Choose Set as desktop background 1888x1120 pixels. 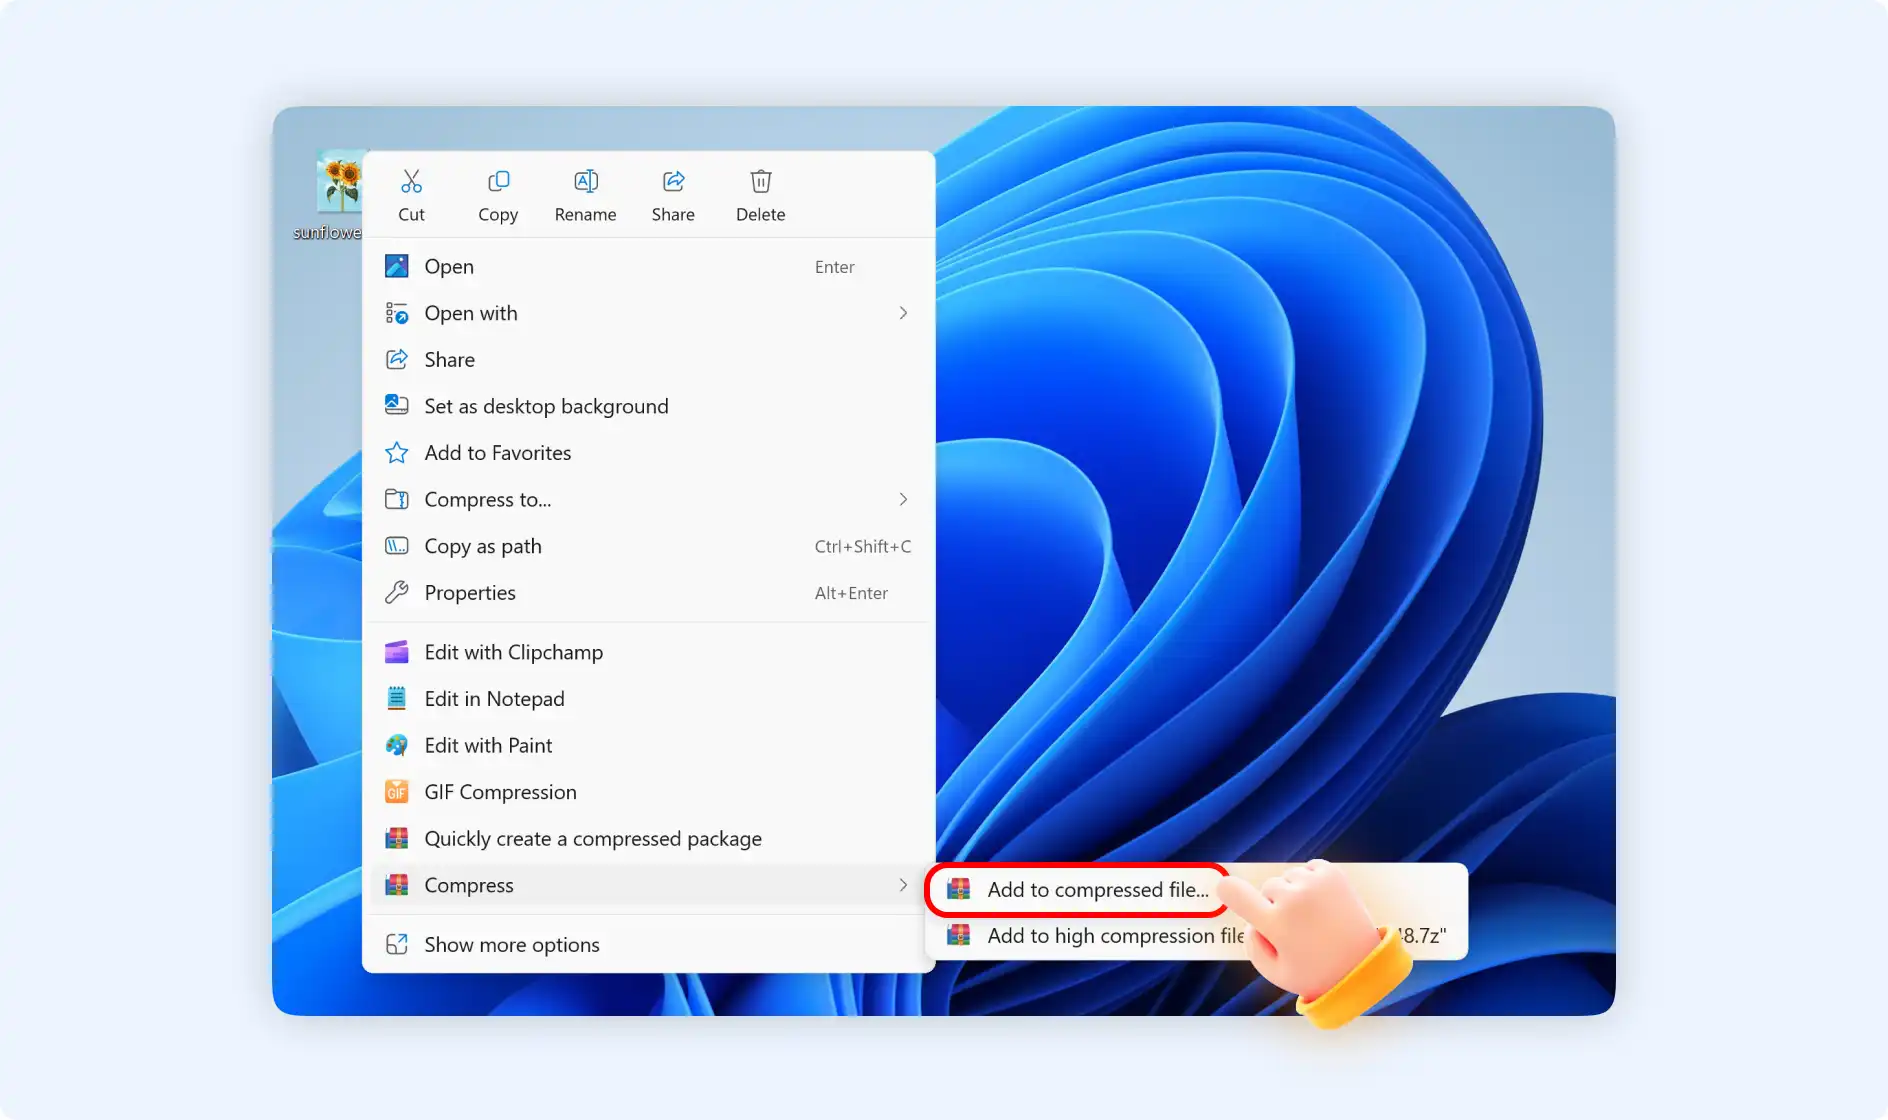(x=647, y=406)
